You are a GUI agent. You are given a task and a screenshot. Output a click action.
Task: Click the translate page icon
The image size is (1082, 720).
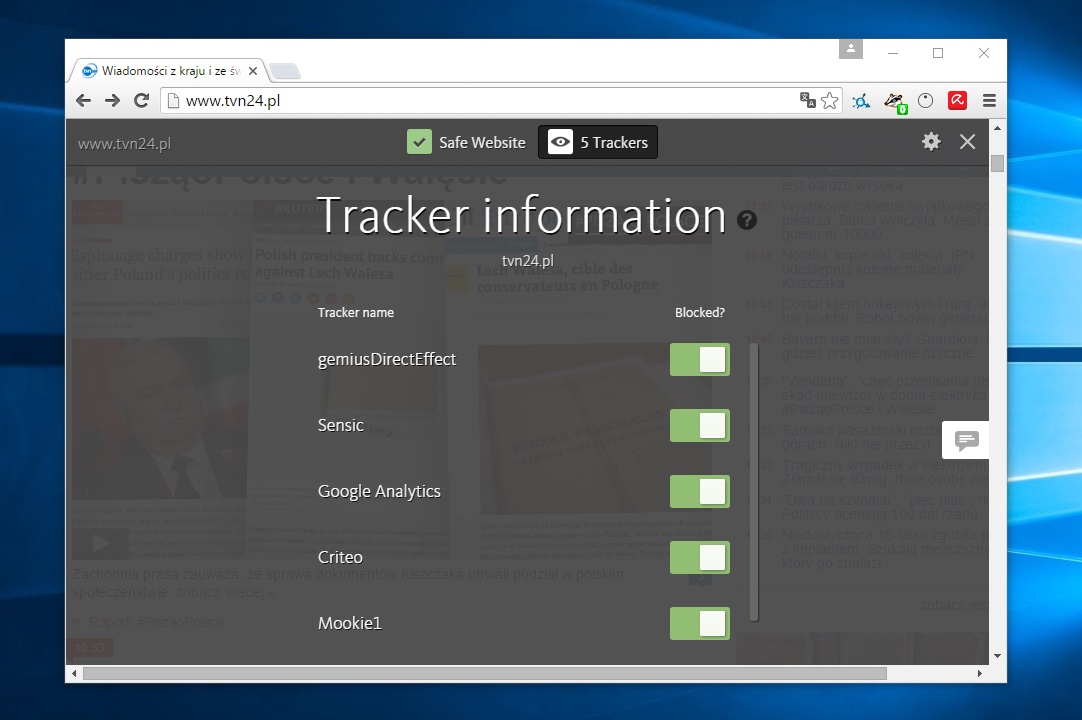[x=807, y=100]
